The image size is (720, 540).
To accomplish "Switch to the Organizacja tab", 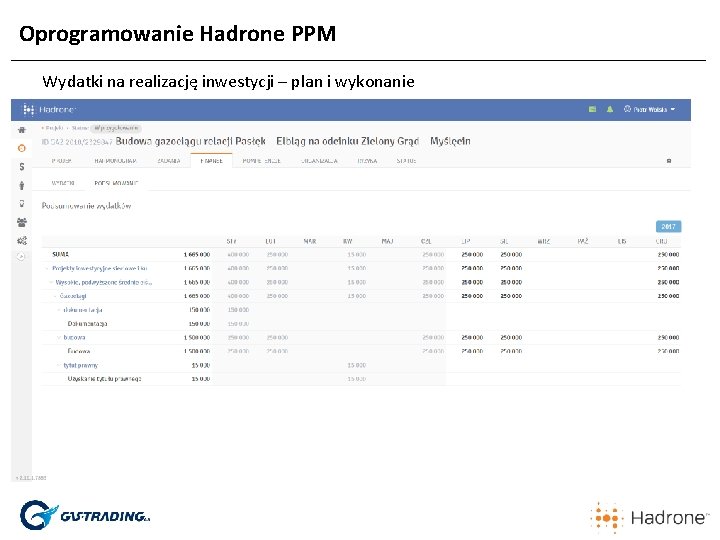I will (319, 161).
